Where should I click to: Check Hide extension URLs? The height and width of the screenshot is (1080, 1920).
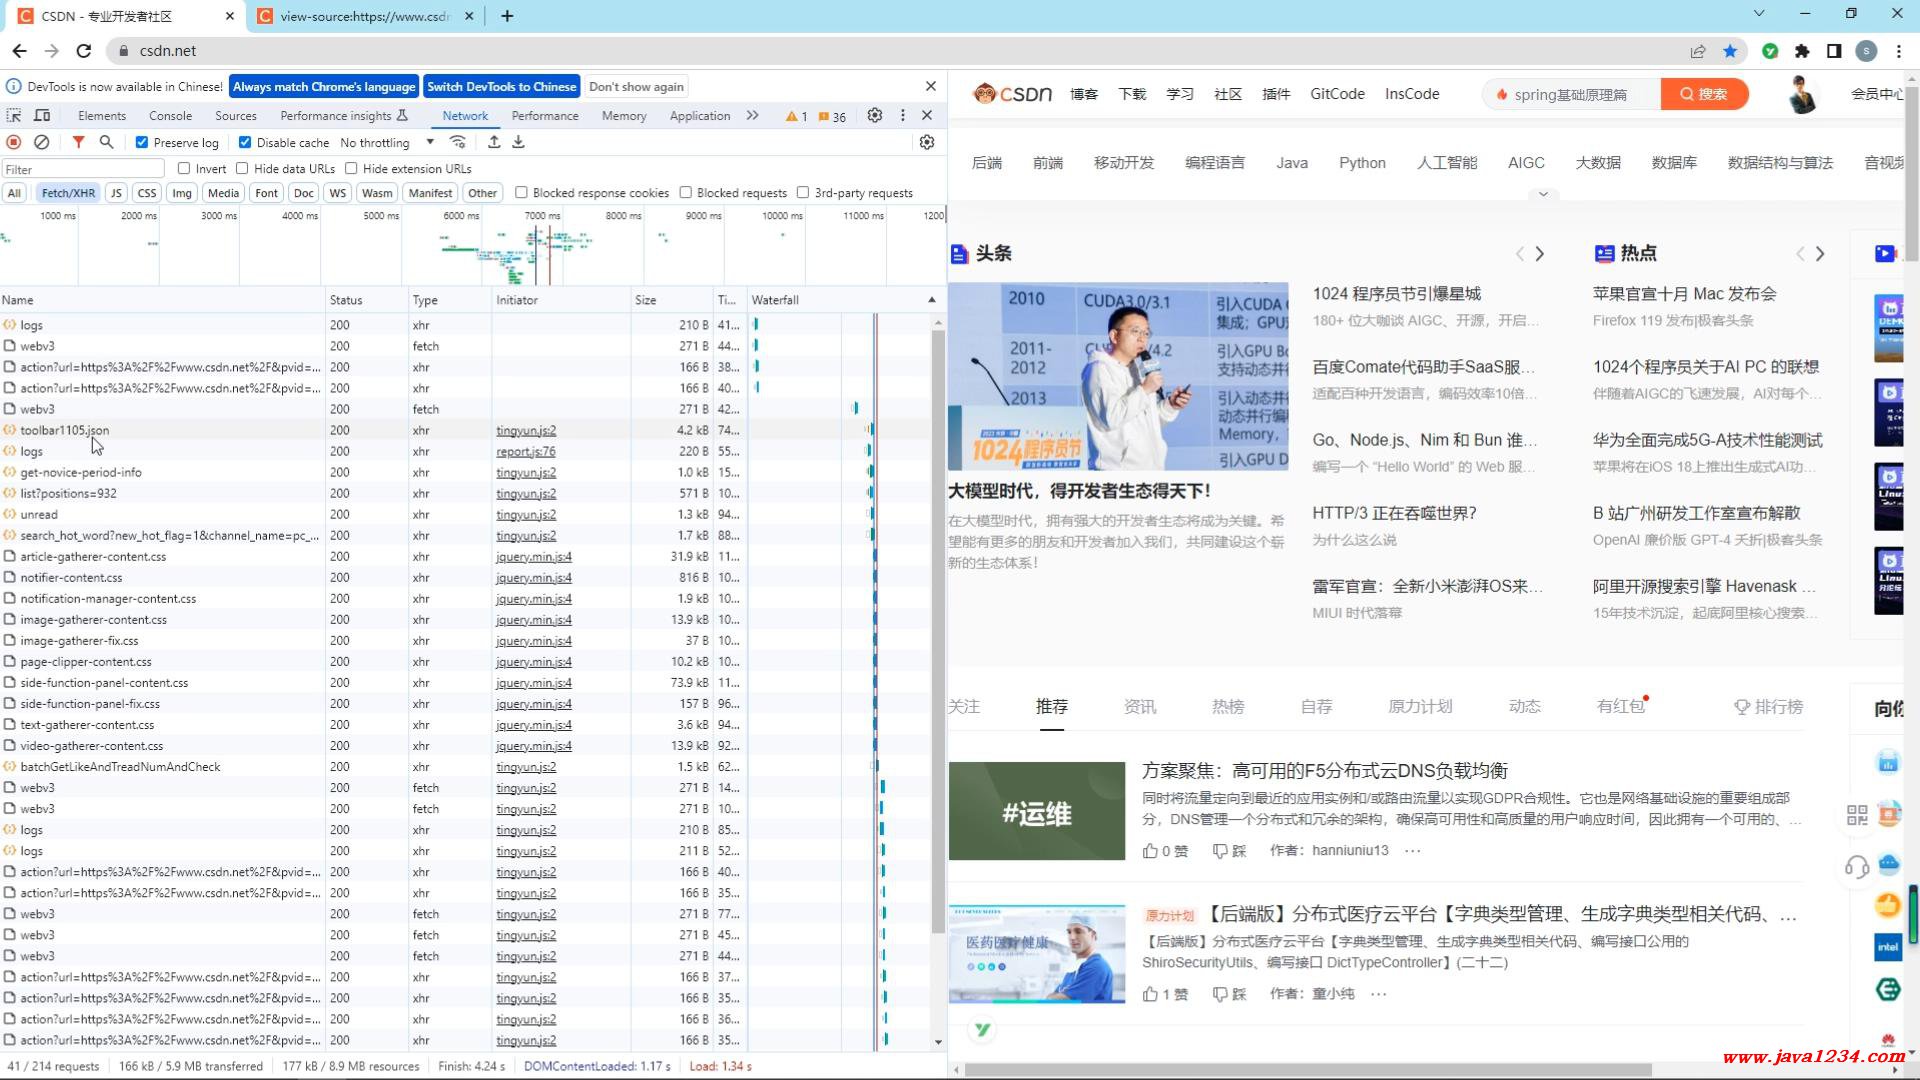[351, 168]
